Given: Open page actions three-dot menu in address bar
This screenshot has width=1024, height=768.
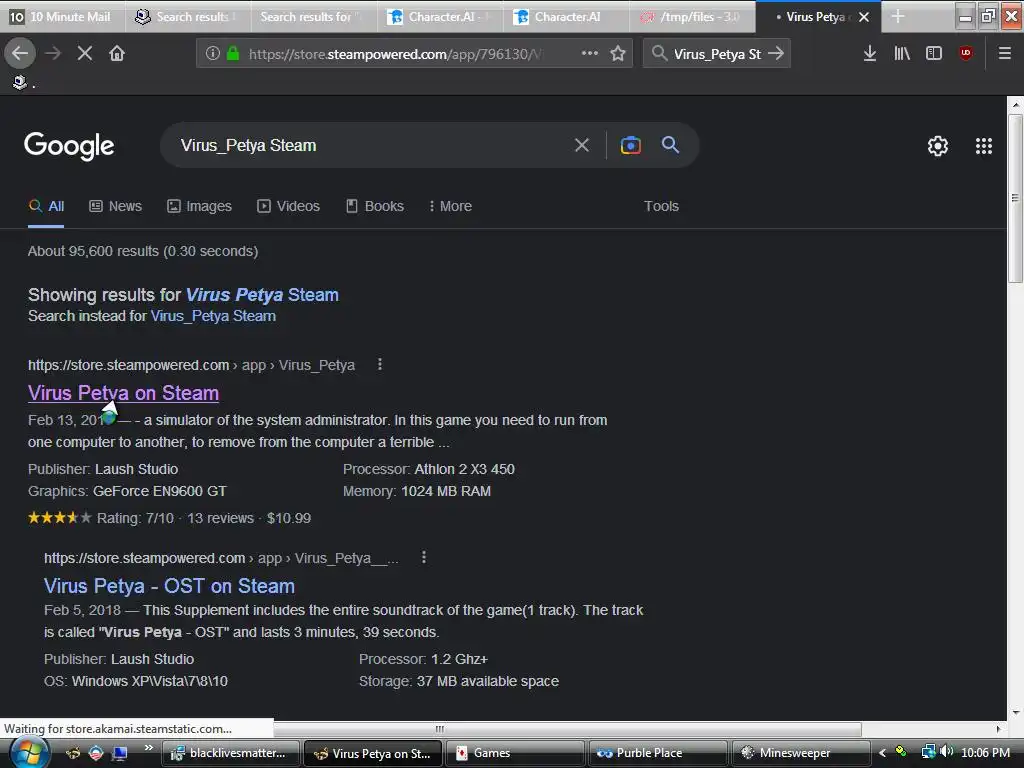Looking at the screenshot, I should tap(590, 54).
